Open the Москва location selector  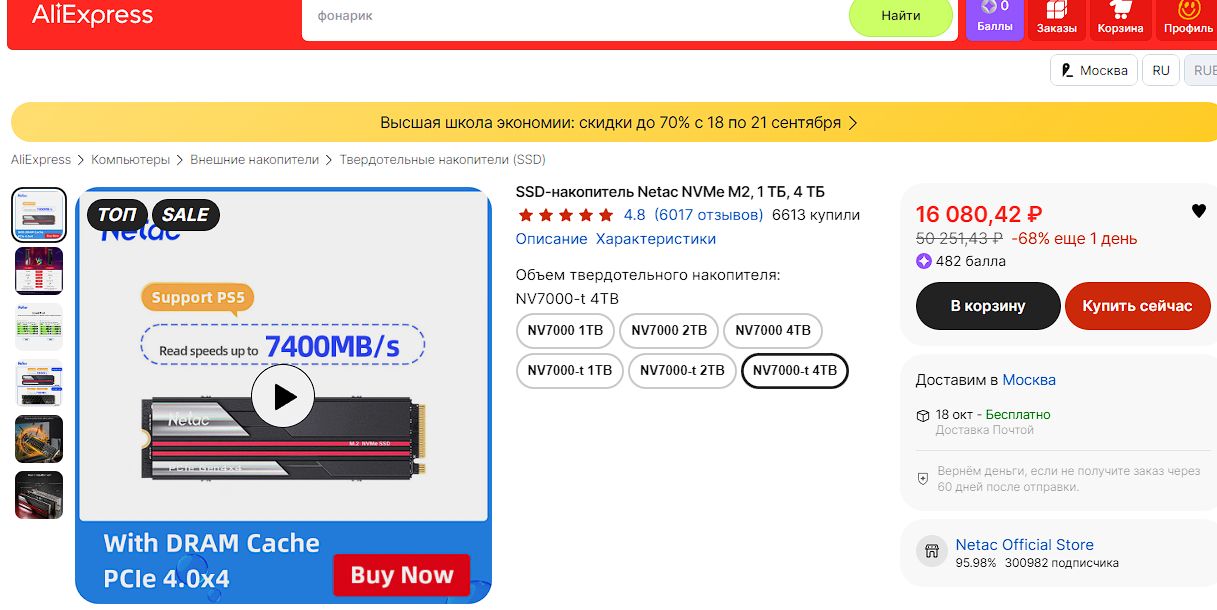click(x=1094, y=70)
